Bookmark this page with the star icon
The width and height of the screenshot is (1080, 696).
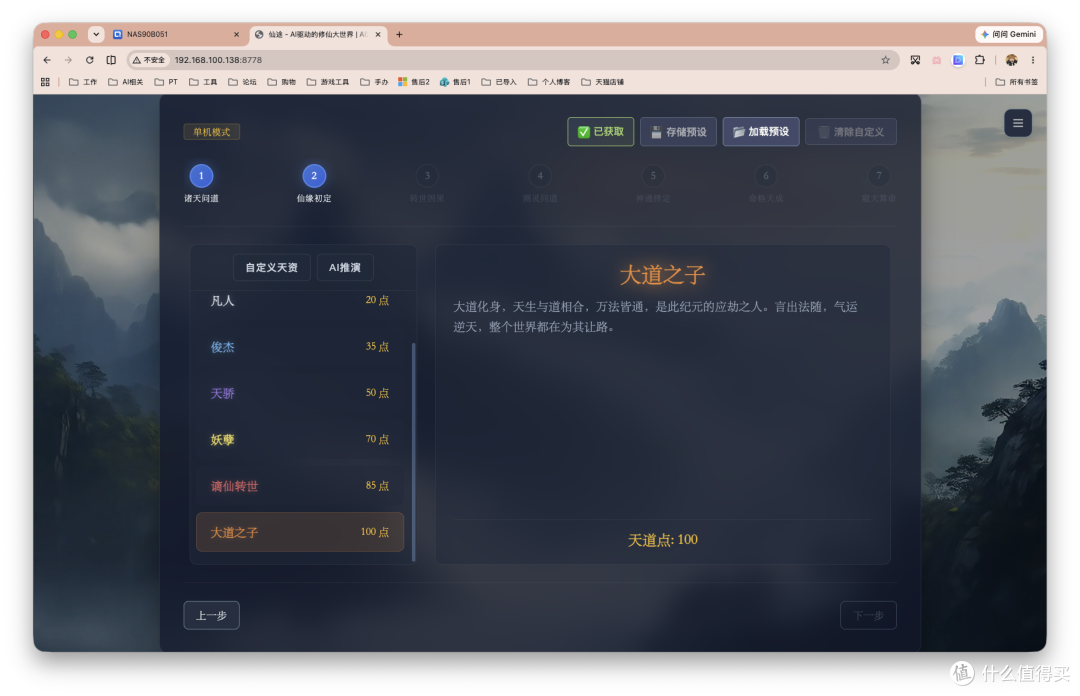(885, 60)
